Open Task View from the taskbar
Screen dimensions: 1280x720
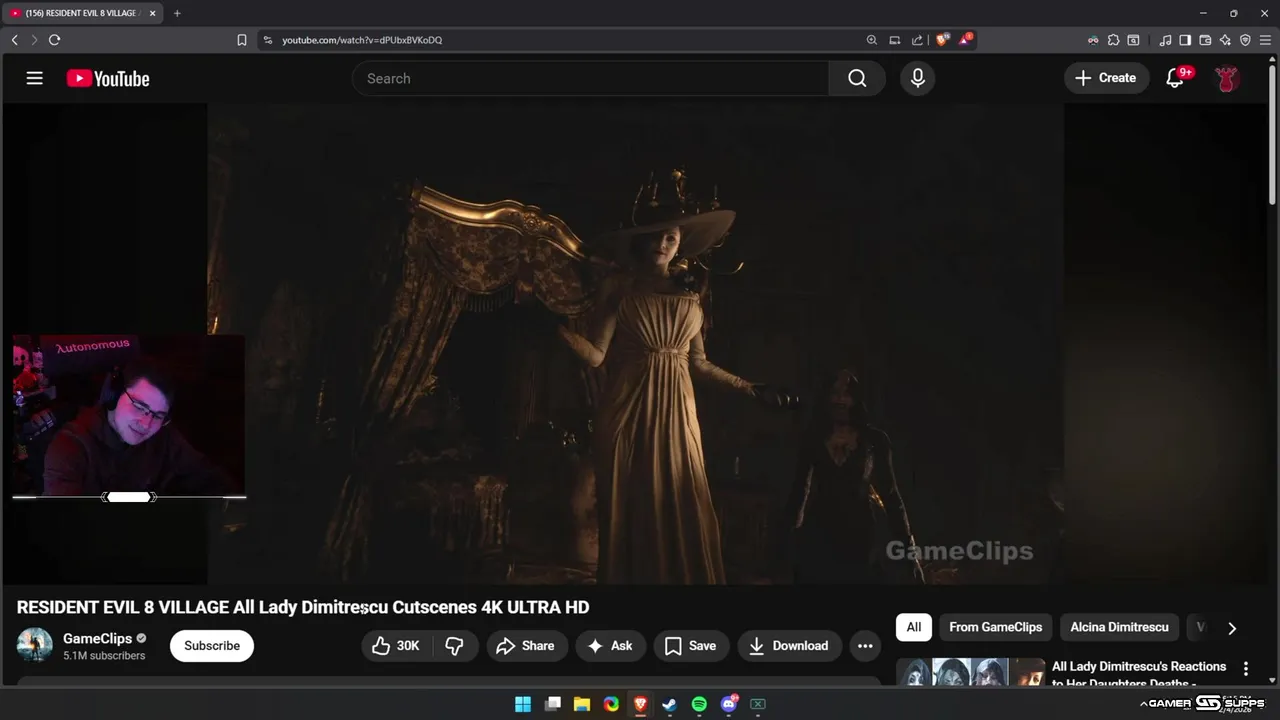[552, 704]
